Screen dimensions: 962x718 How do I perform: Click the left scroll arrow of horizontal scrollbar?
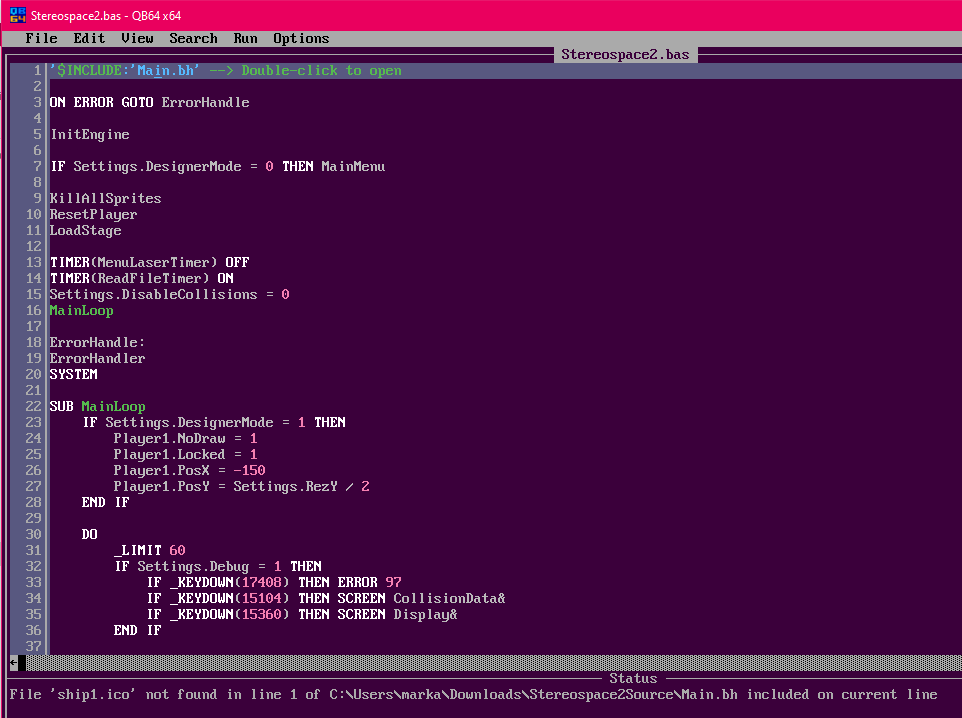click(14, 662)
